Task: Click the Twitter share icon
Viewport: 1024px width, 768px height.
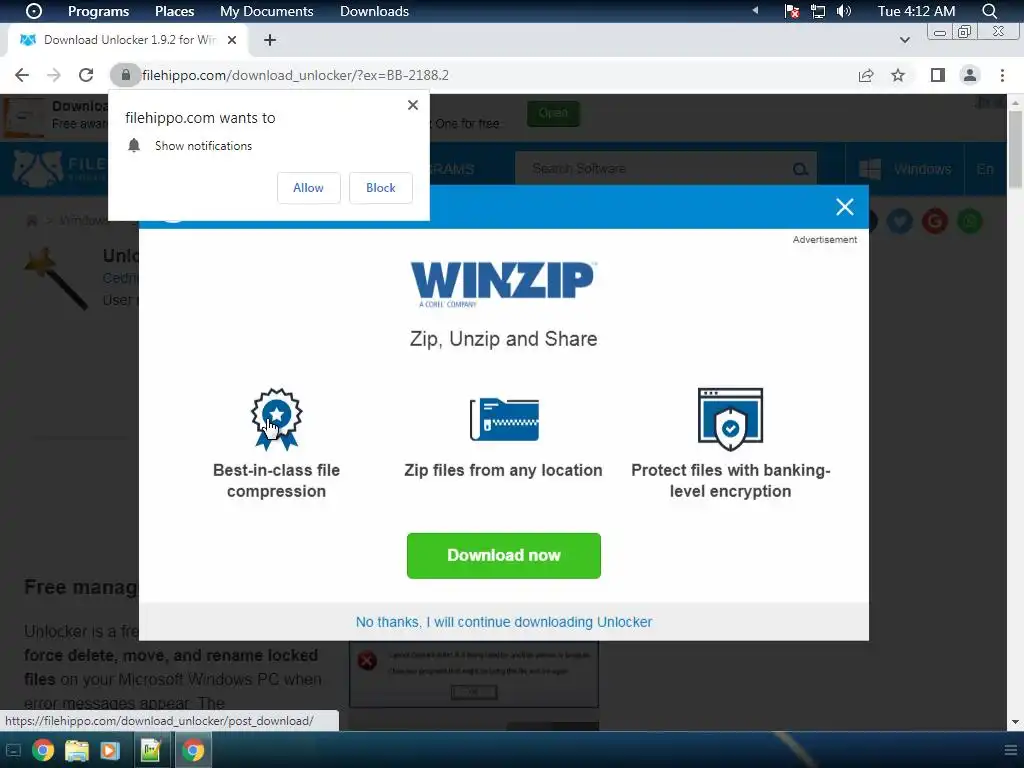Action: click(x=899, y=221)
